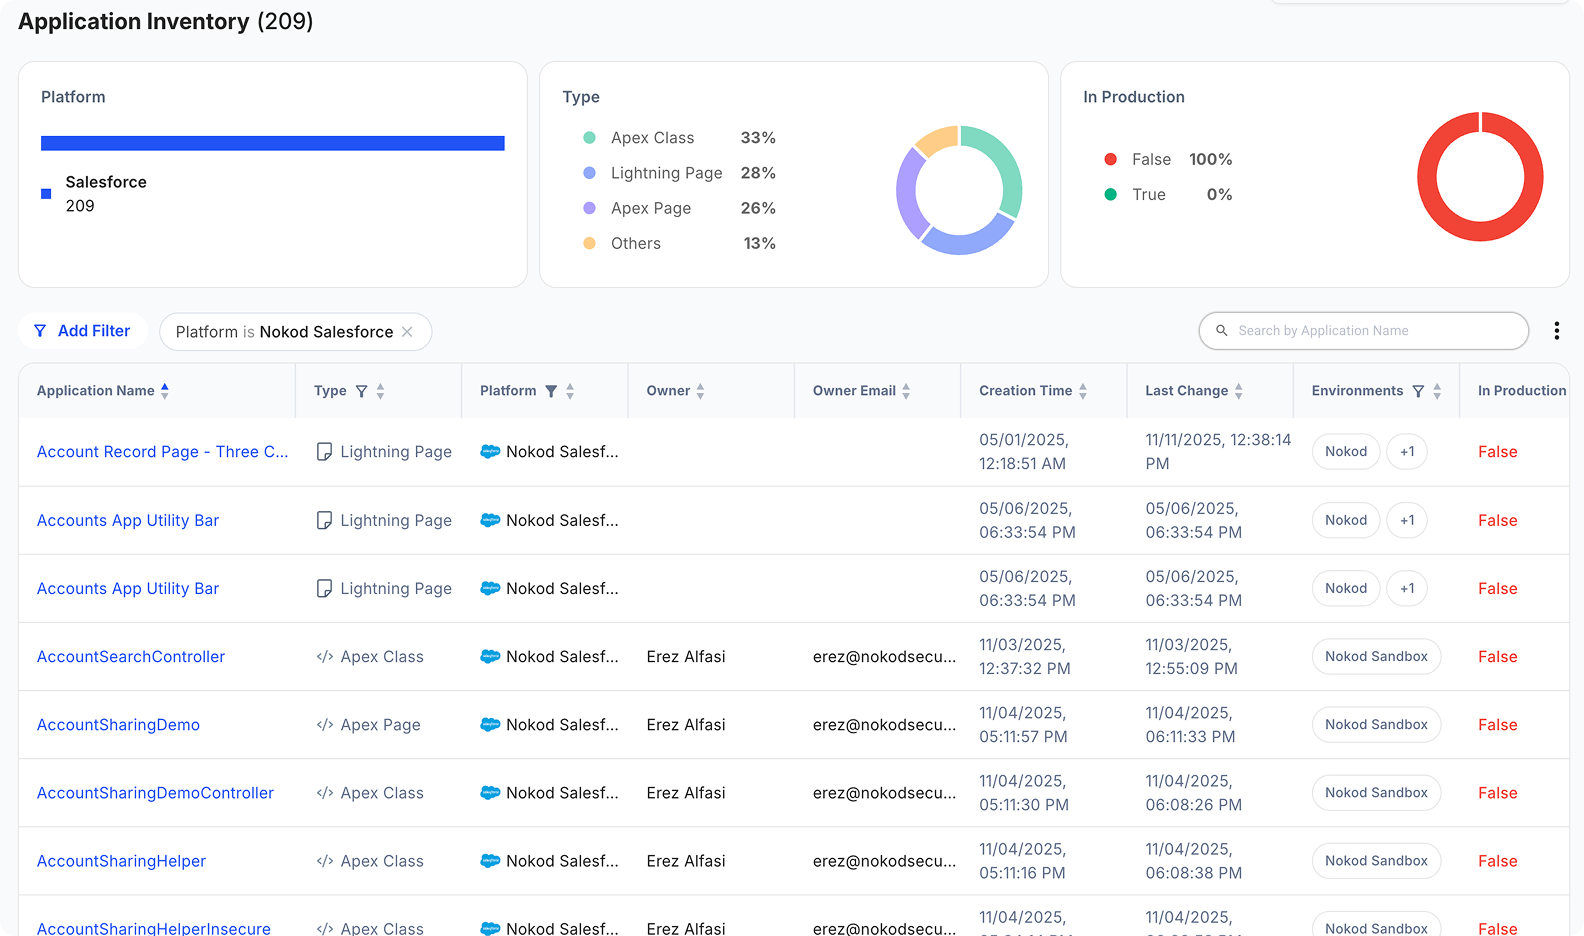Remove the Platform is Nokod Salesforce filter
The image size is (1584, 936).
pos(407,332)
